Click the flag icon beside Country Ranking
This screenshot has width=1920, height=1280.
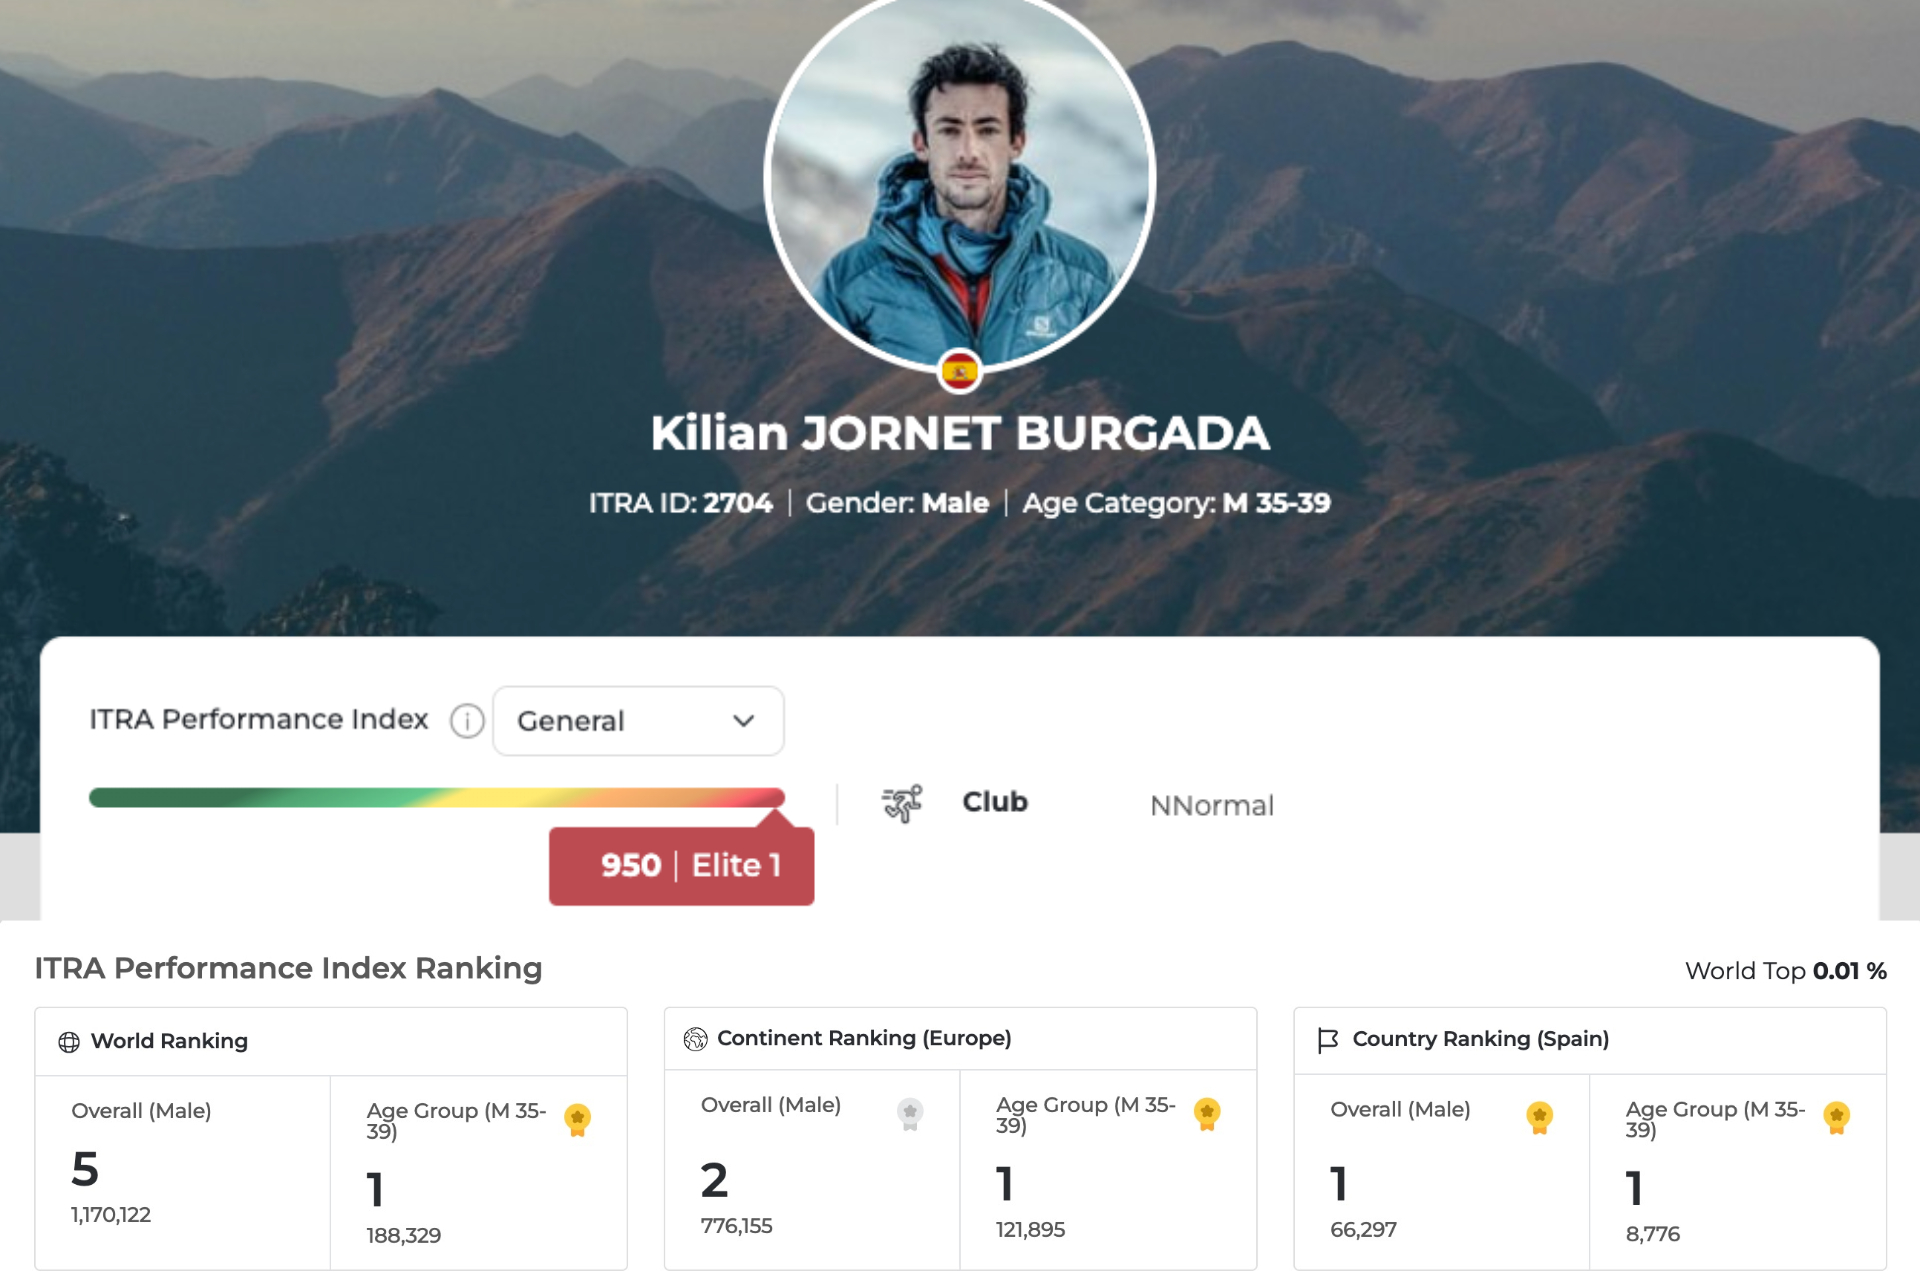pyautogui.click(x=1327, y=1040)
